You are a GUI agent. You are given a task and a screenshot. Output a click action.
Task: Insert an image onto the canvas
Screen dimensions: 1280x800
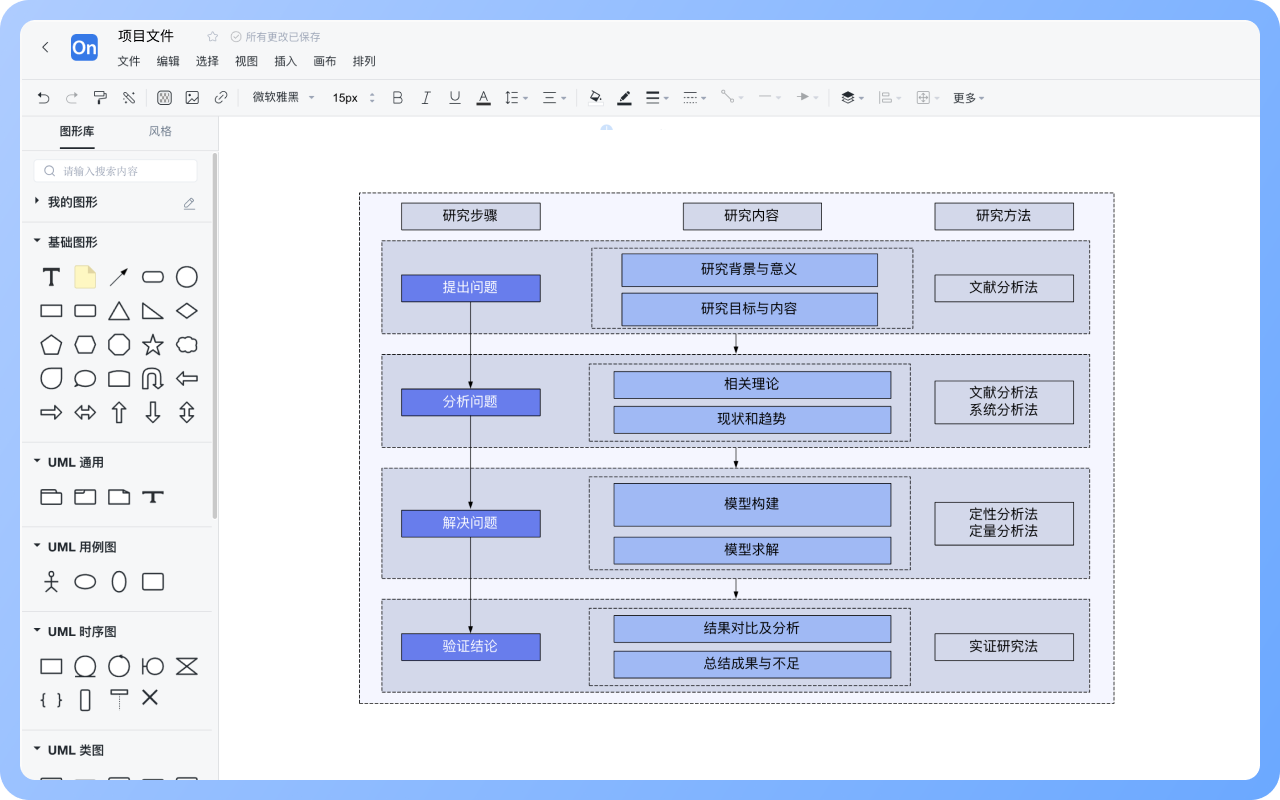click(192, 97)
